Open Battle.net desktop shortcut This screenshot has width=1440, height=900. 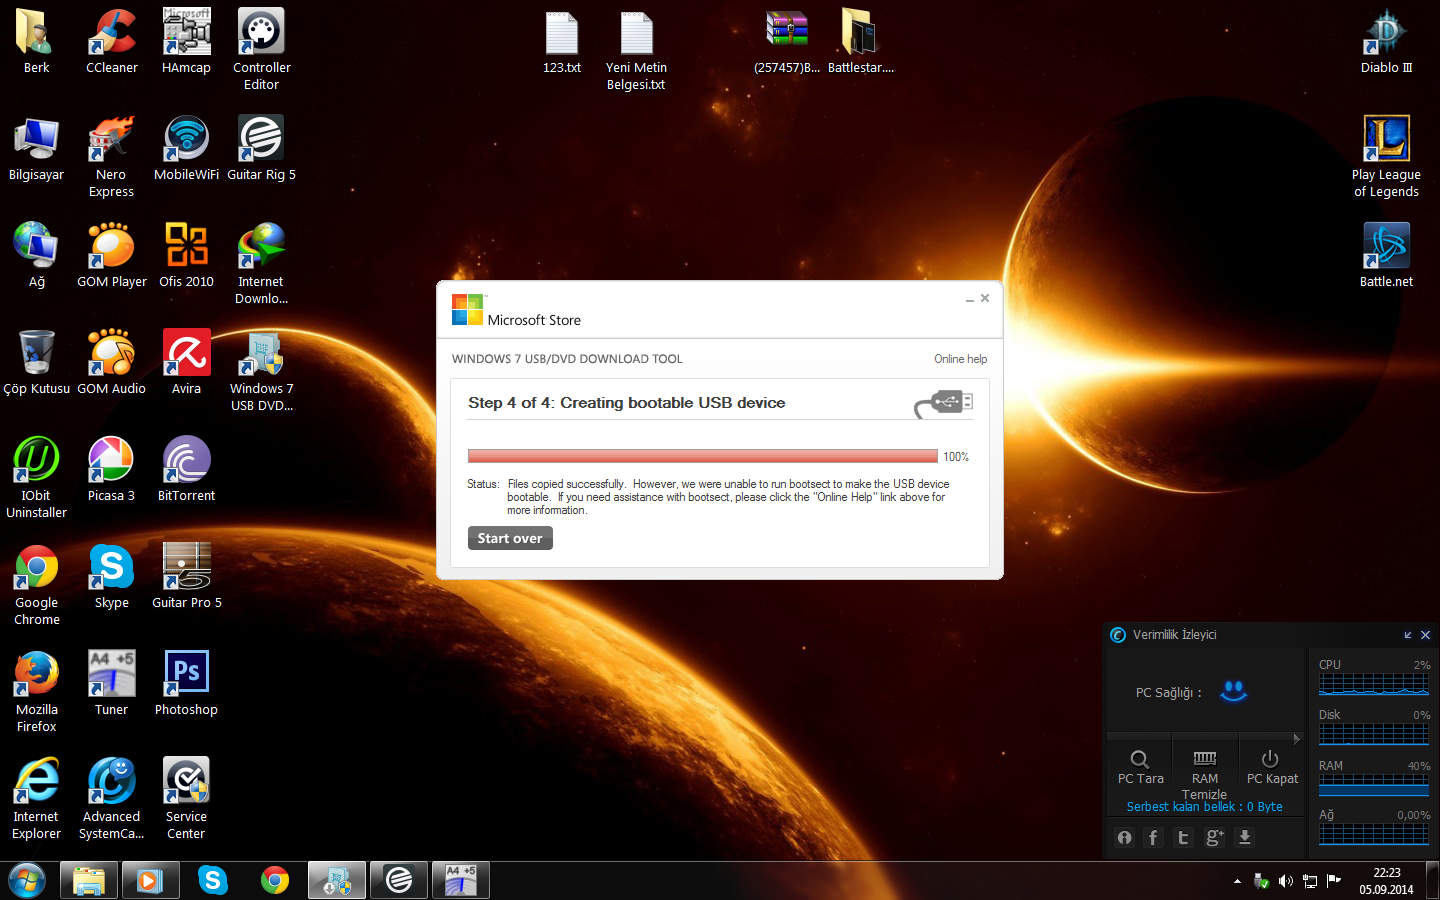point(1386,255)
